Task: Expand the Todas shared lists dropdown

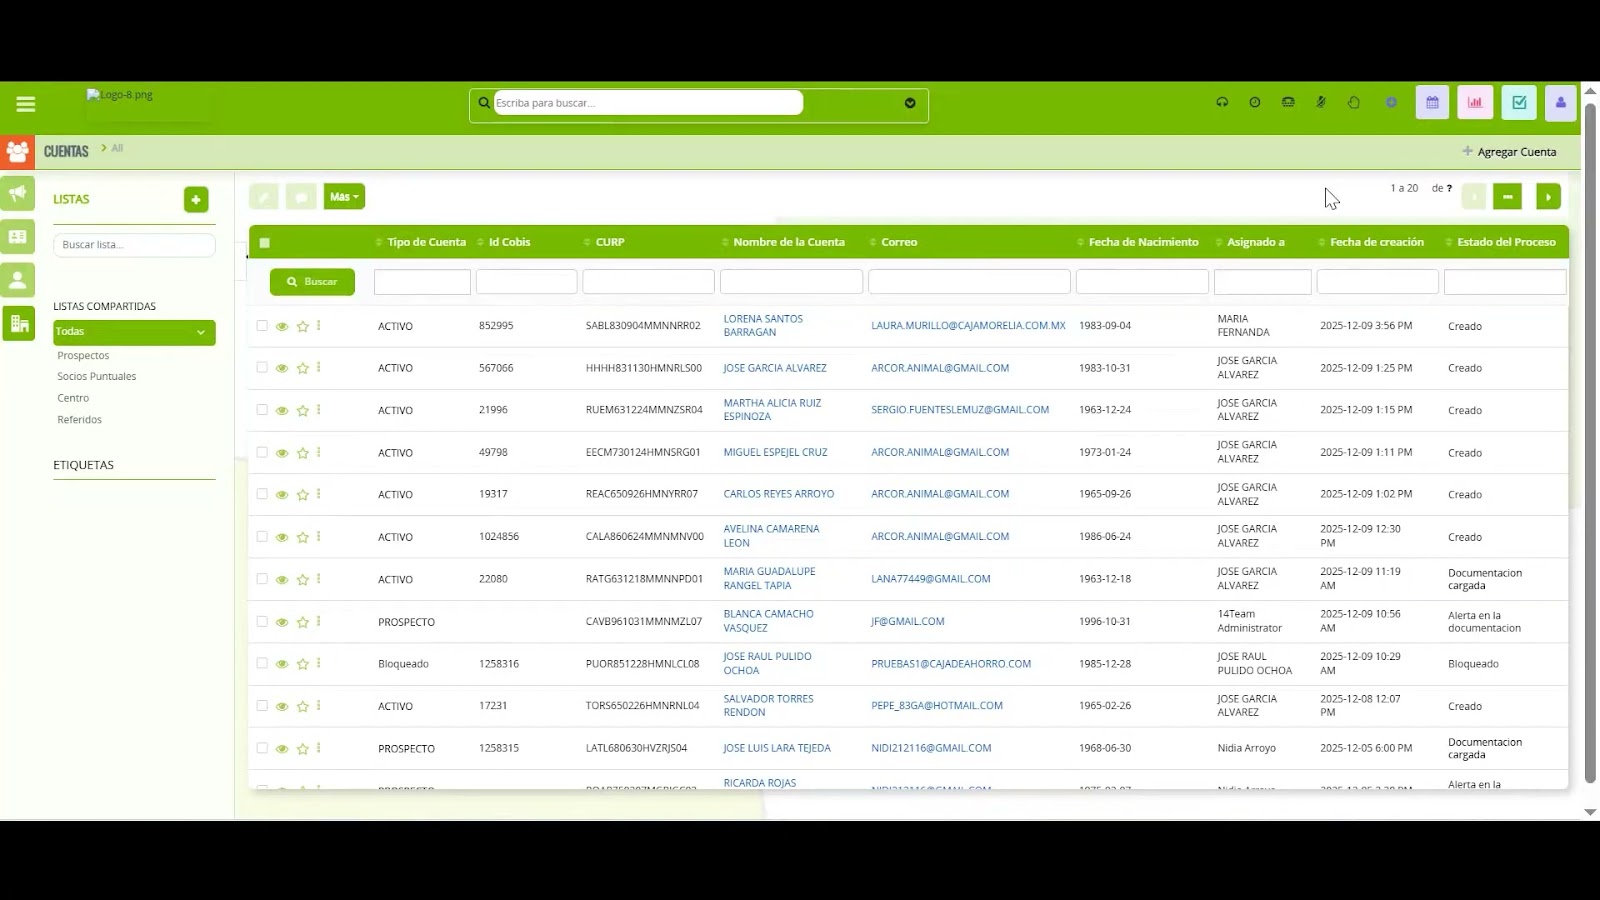Action: 134,331
